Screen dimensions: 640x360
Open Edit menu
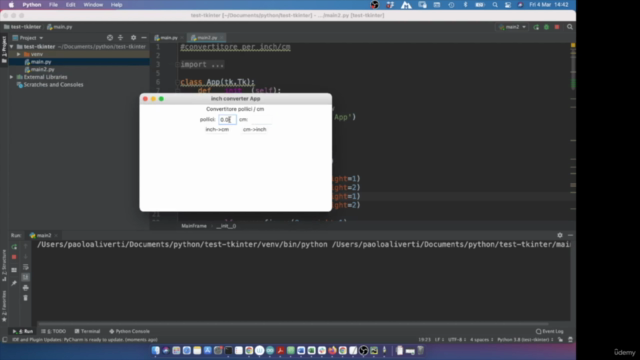[71, 5]
